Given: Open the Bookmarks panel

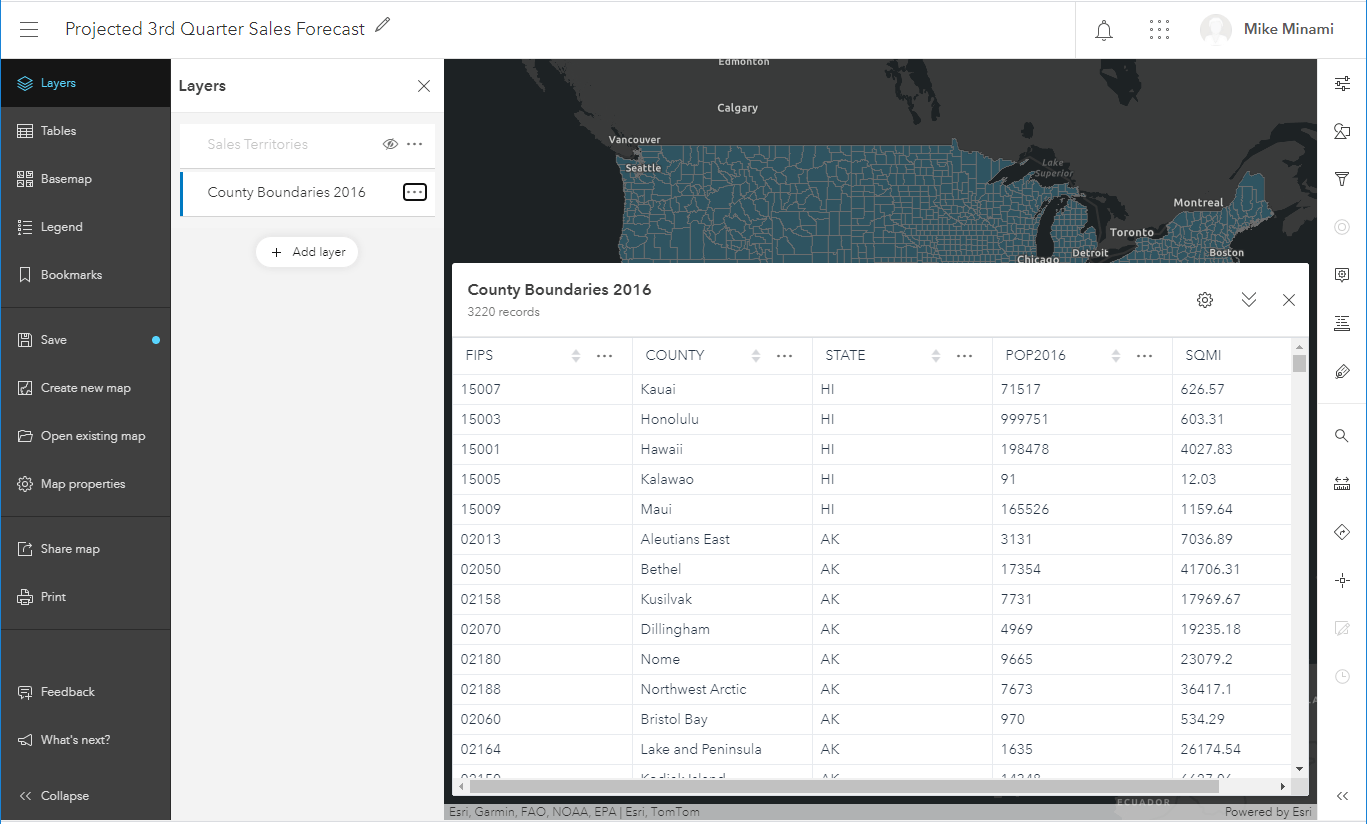Looking at the screenshot, I should pos(71,275).
